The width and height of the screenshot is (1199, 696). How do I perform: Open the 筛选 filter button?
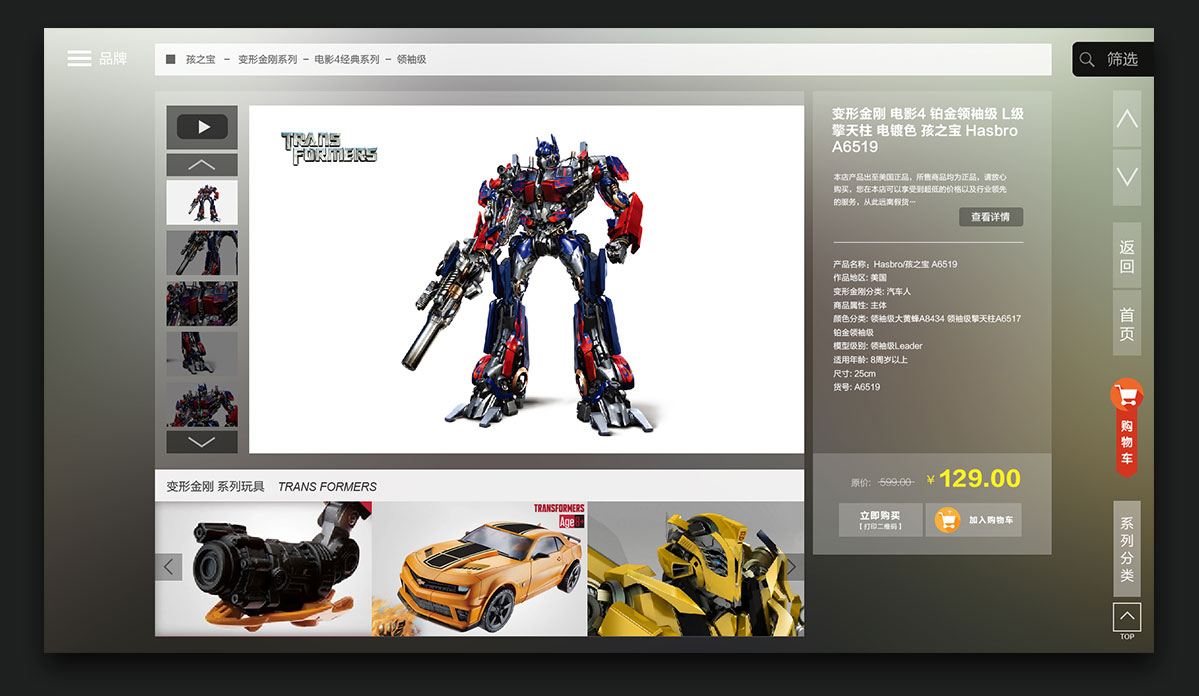[x=1113, y=60]
